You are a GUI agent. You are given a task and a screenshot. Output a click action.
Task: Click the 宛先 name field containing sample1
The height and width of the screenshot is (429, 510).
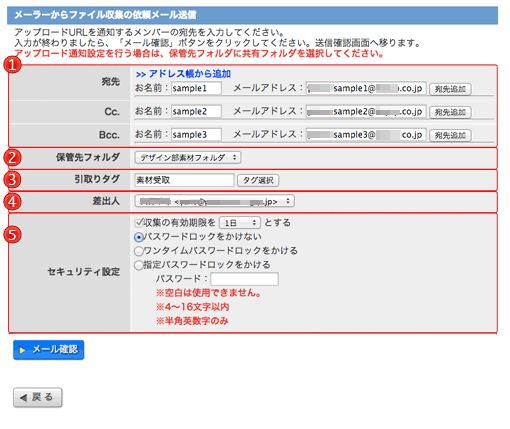tap(196, 88)
